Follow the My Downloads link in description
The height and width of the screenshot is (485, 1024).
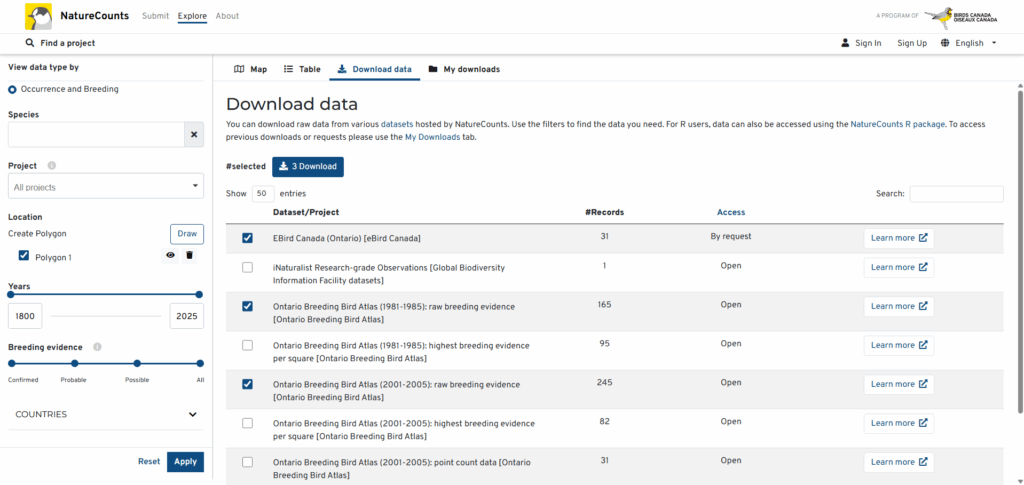pos(432,137)
